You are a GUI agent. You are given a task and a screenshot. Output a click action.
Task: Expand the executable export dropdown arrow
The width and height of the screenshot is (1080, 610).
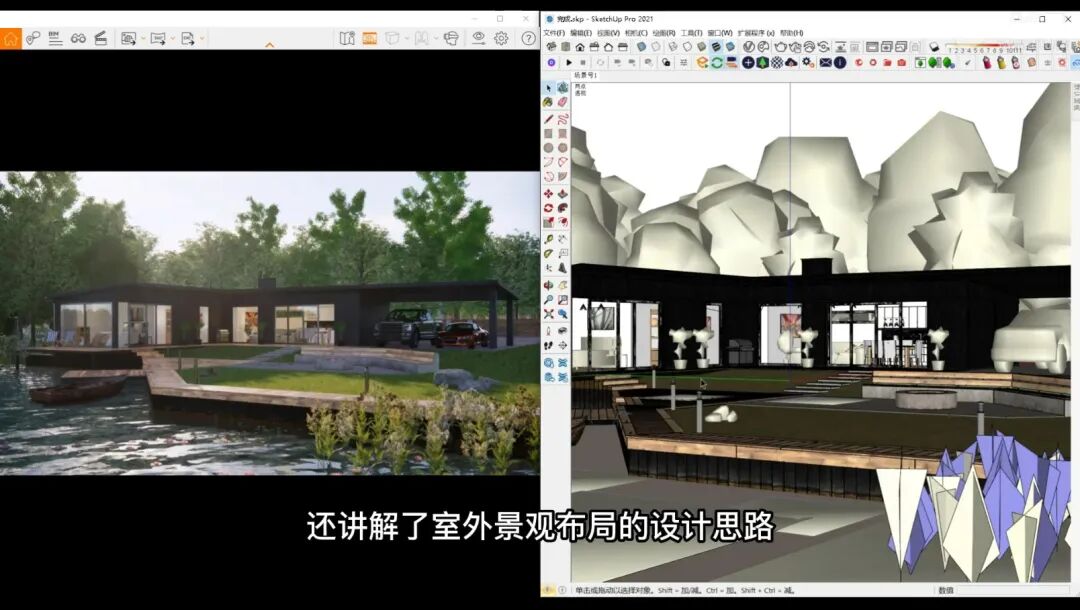[202, 39]
